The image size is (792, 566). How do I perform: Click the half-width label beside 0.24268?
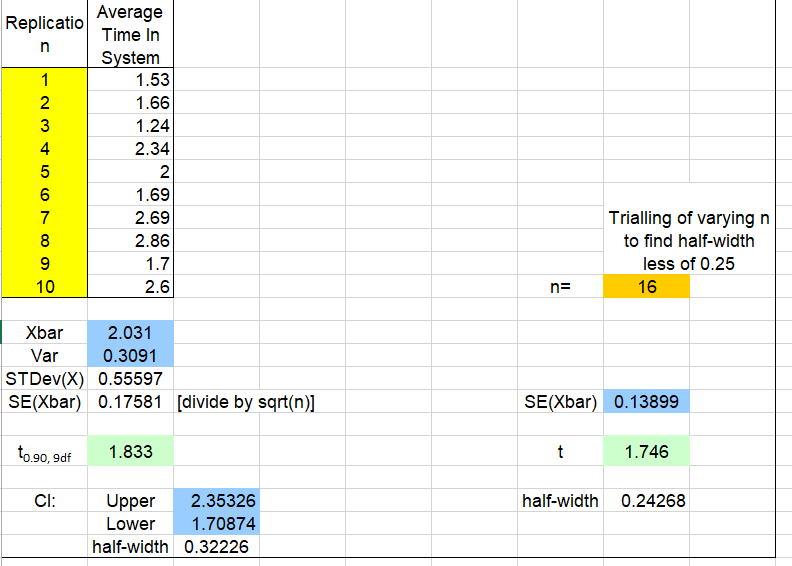coord(560,500)
